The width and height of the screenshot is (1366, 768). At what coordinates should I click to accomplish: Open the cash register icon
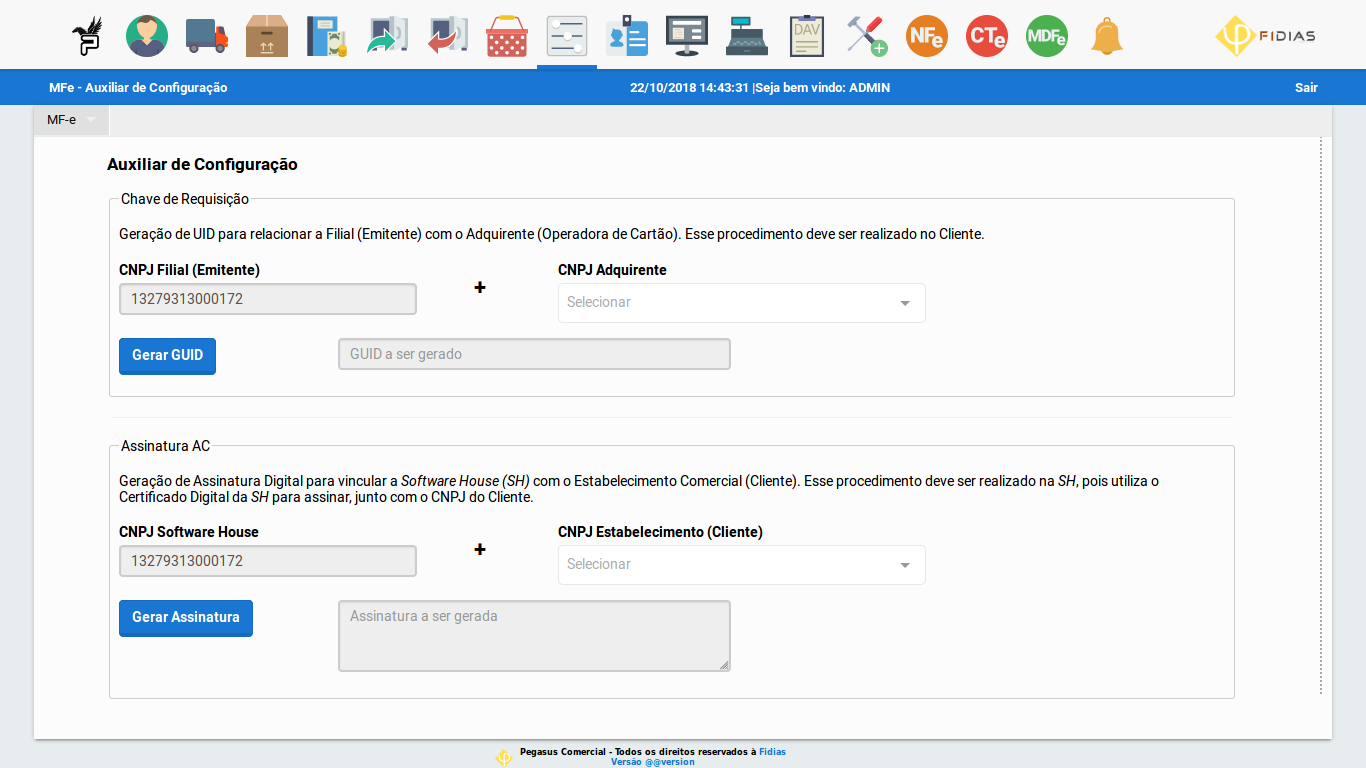point(747,36)
